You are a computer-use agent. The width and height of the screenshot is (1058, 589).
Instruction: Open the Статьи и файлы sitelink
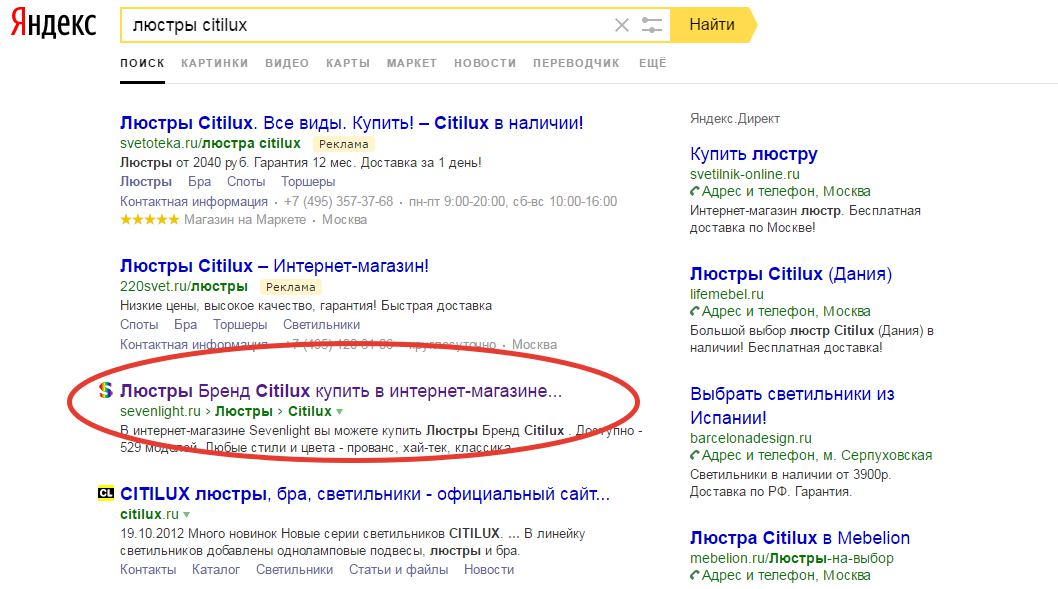tap(398, 569)
